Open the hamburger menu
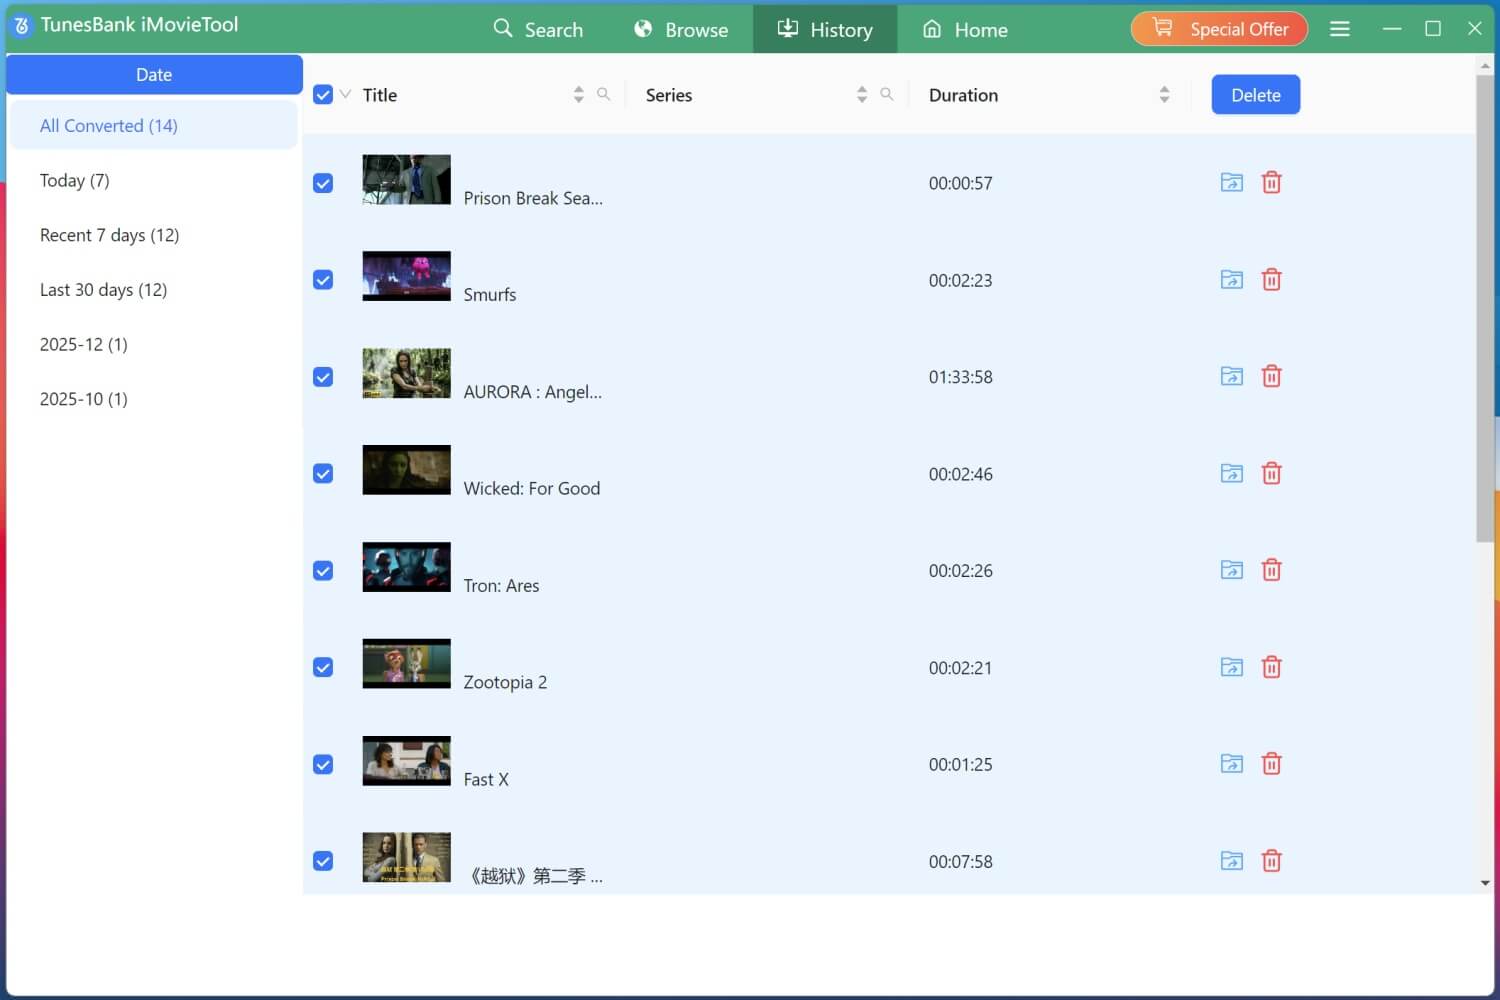The height and width of the screenshot is (1000, 1500). (1340, 29)
